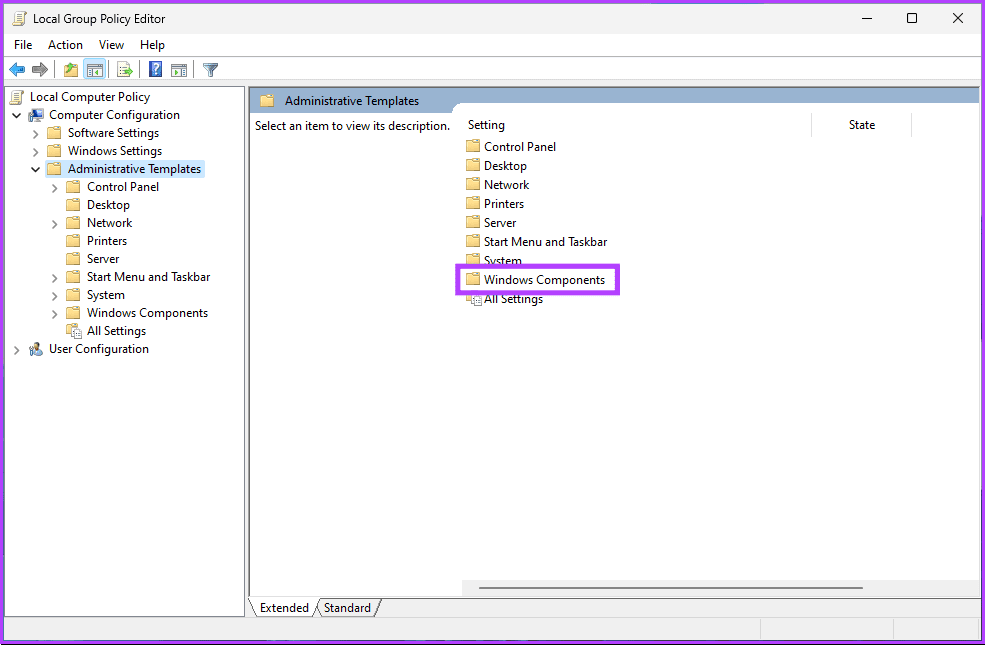The image size is (985, 645).
Task: Select All Settings in settings list
Action: pyautogui.click(x=513, y=299)
